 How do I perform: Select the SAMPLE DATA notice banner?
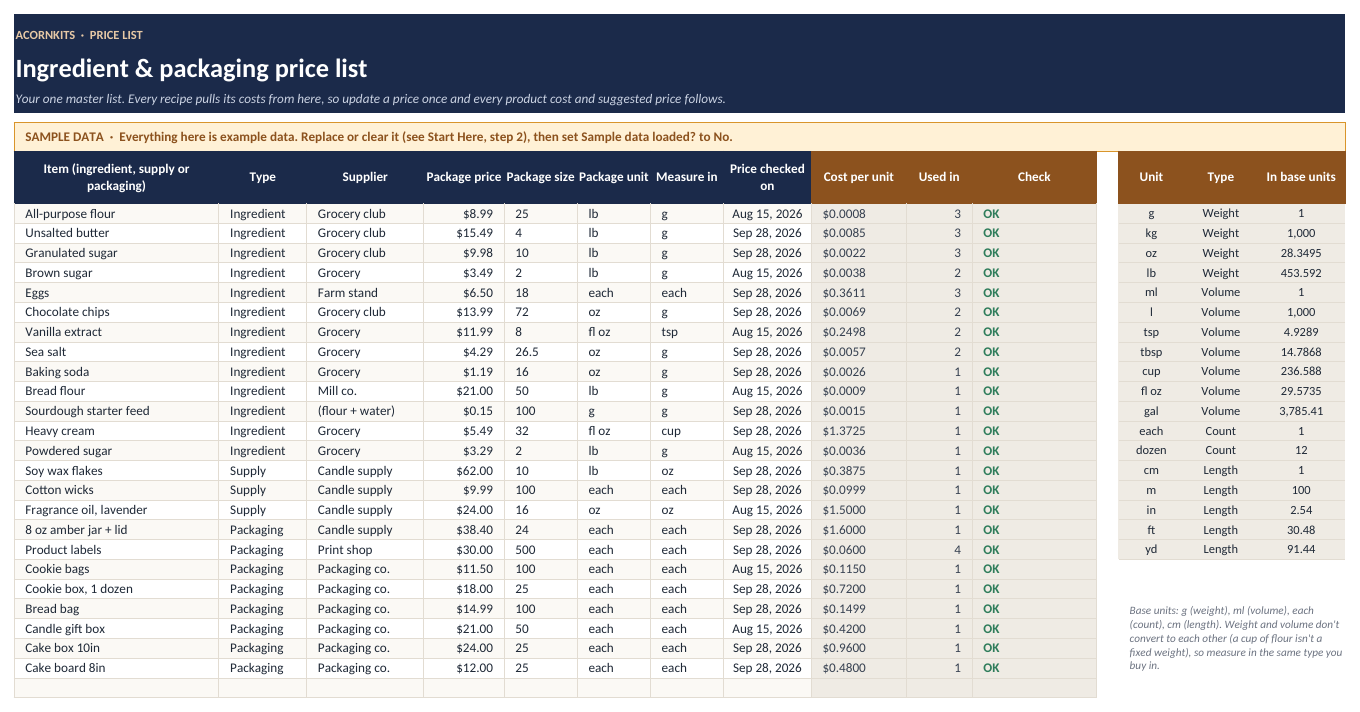(x=680, y=137)
